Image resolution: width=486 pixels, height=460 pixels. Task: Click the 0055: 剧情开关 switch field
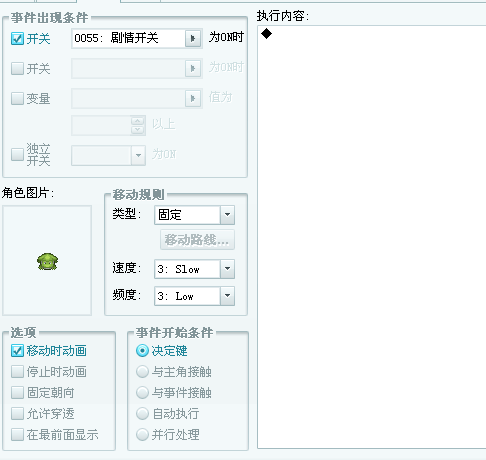[129, 39]
